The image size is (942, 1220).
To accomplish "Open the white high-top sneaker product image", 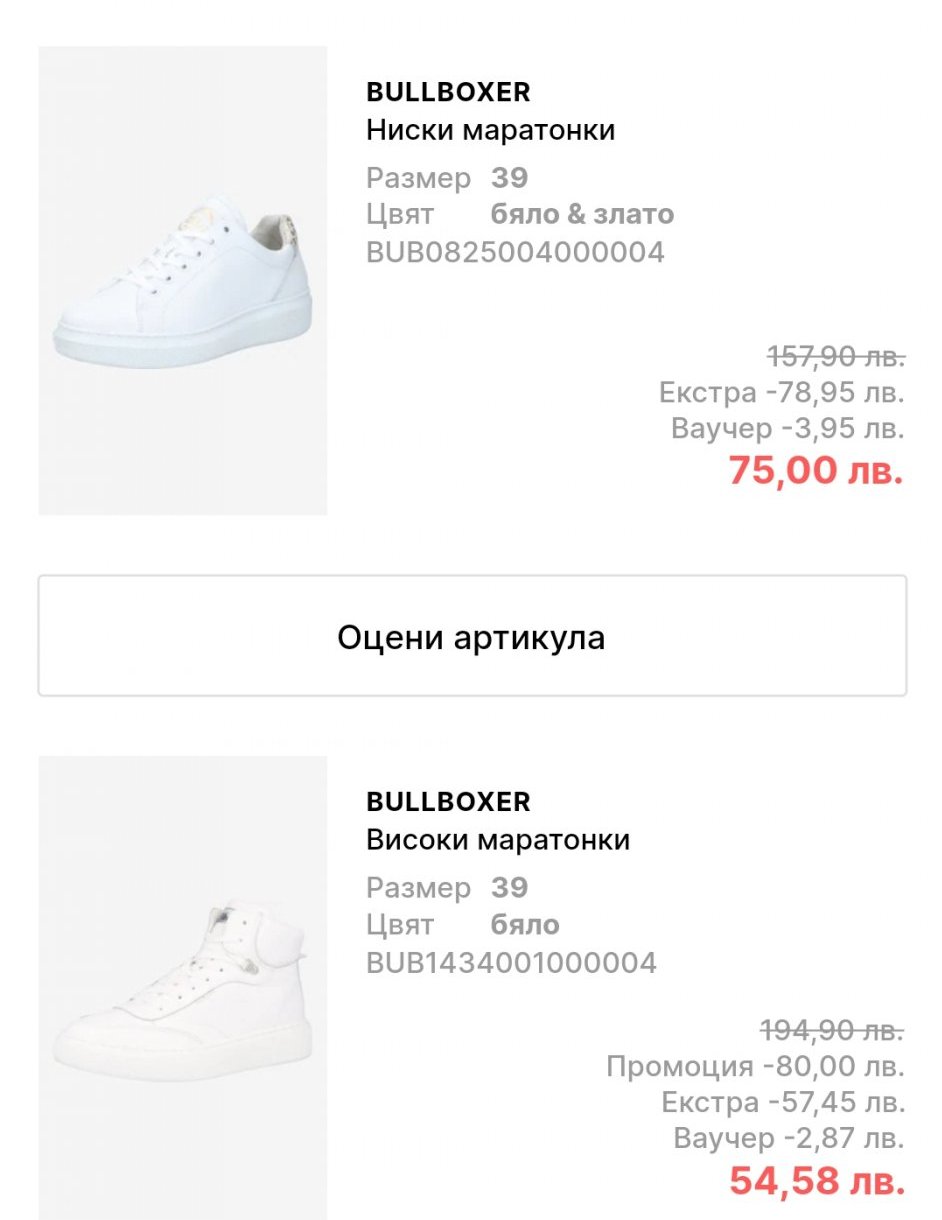I will tap(183, 987).
